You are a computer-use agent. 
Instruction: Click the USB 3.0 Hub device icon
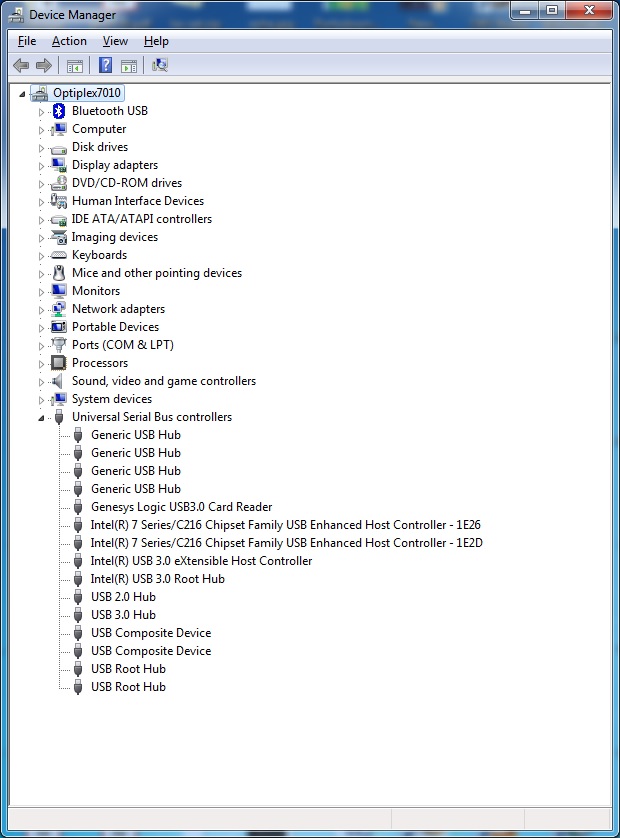coord(78,615)
